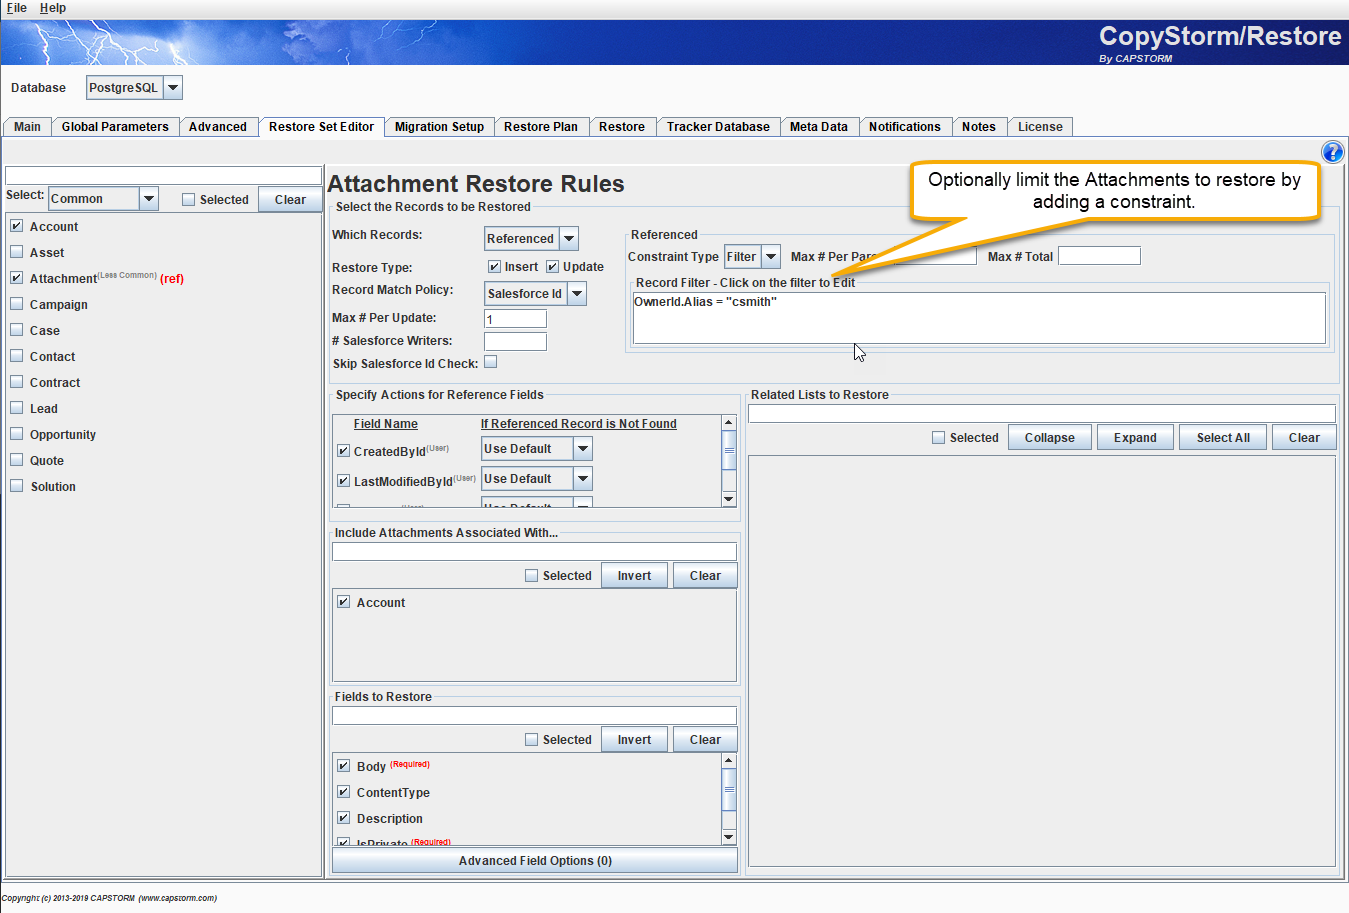Toggle the Account checkbox in object list
The height and width of the screenshot is (913, 1349).
pyautogui.click(x=16, y=226)
